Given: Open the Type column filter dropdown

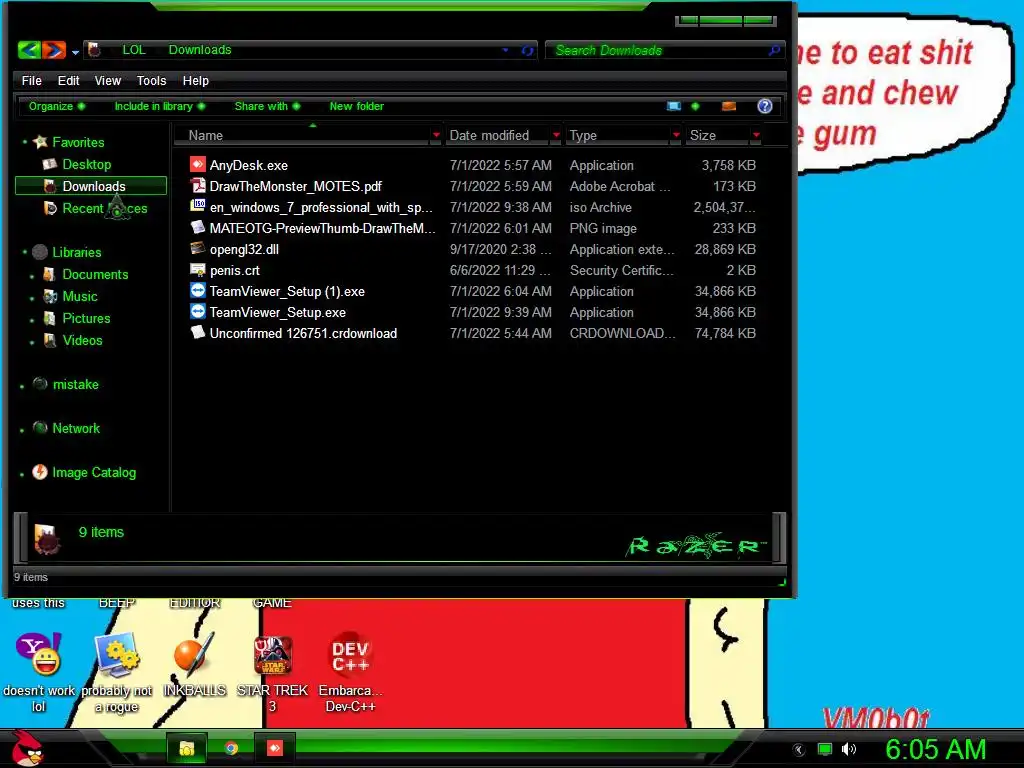Looking at the screenshot, I should (676, 135).
